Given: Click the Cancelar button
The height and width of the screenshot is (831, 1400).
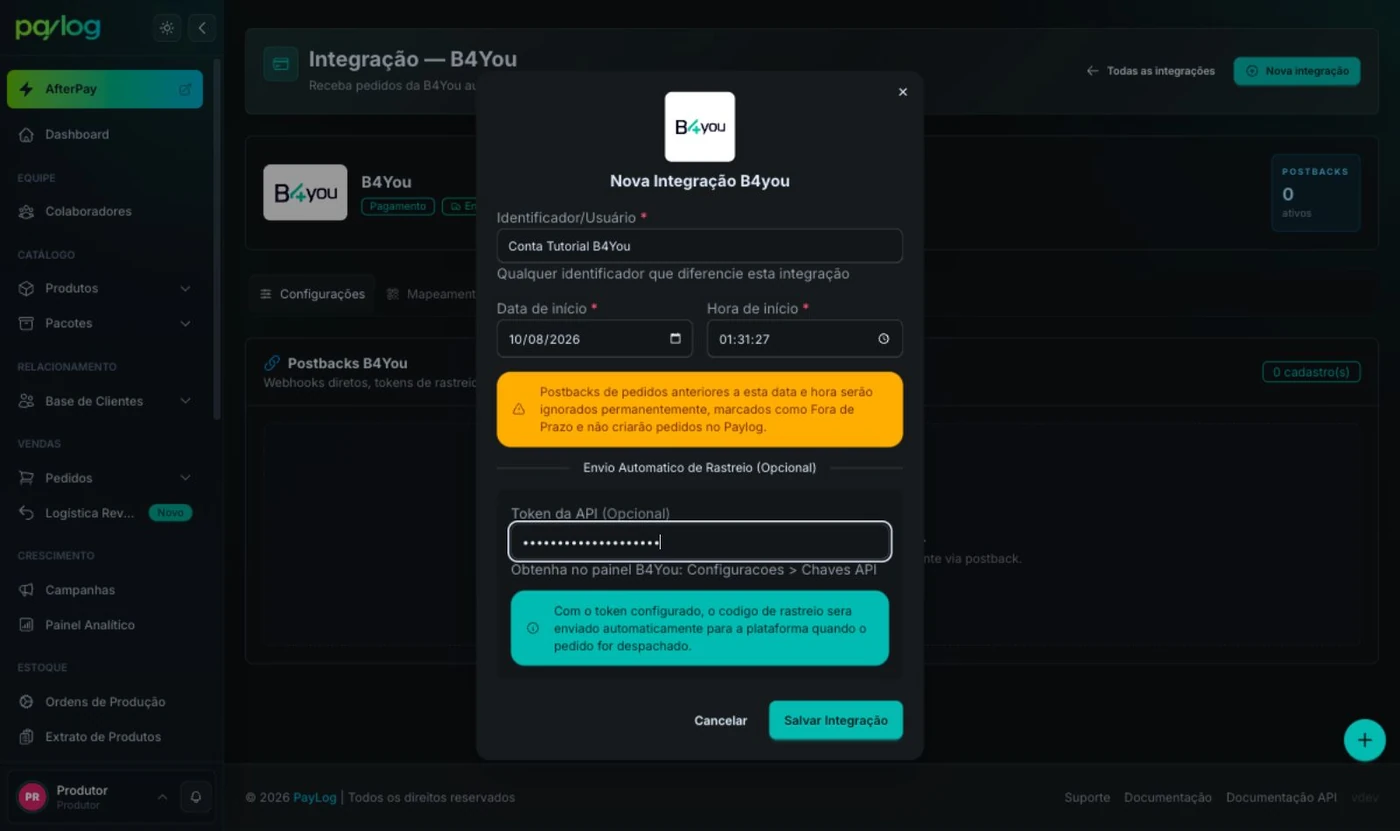Looking at the screenshot, I should click(721, 720).
